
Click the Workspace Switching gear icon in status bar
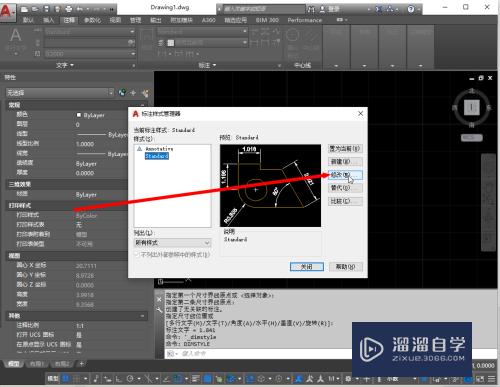click(348, 379)
